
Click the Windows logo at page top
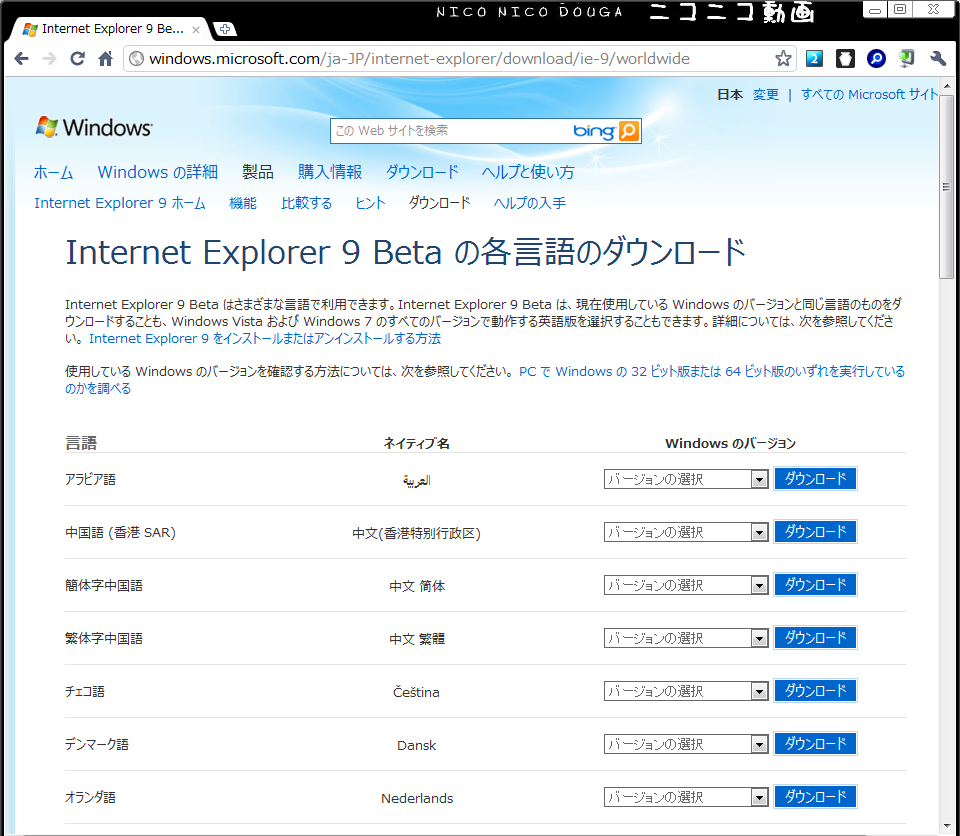tap(94, 127)
